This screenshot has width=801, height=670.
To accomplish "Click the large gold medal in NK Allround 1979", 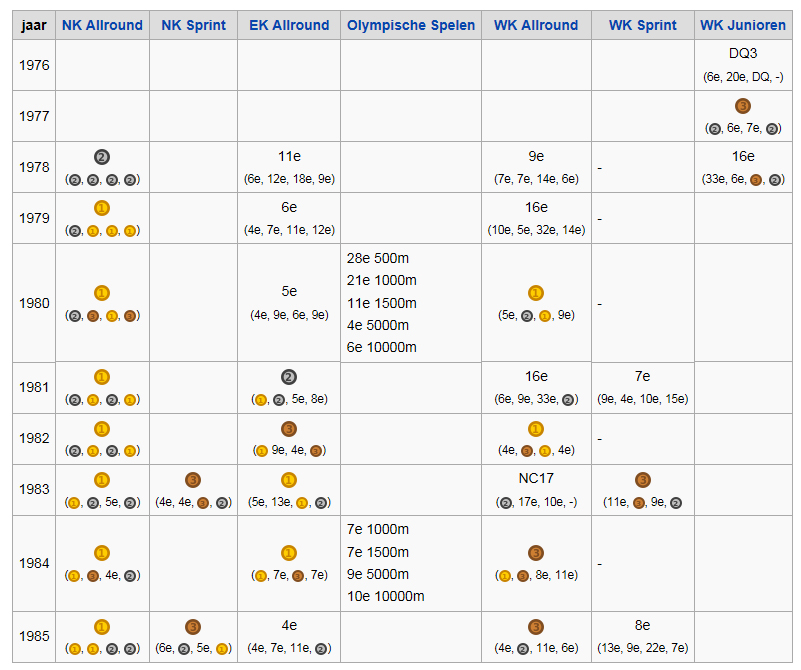I will pos(102,208).
